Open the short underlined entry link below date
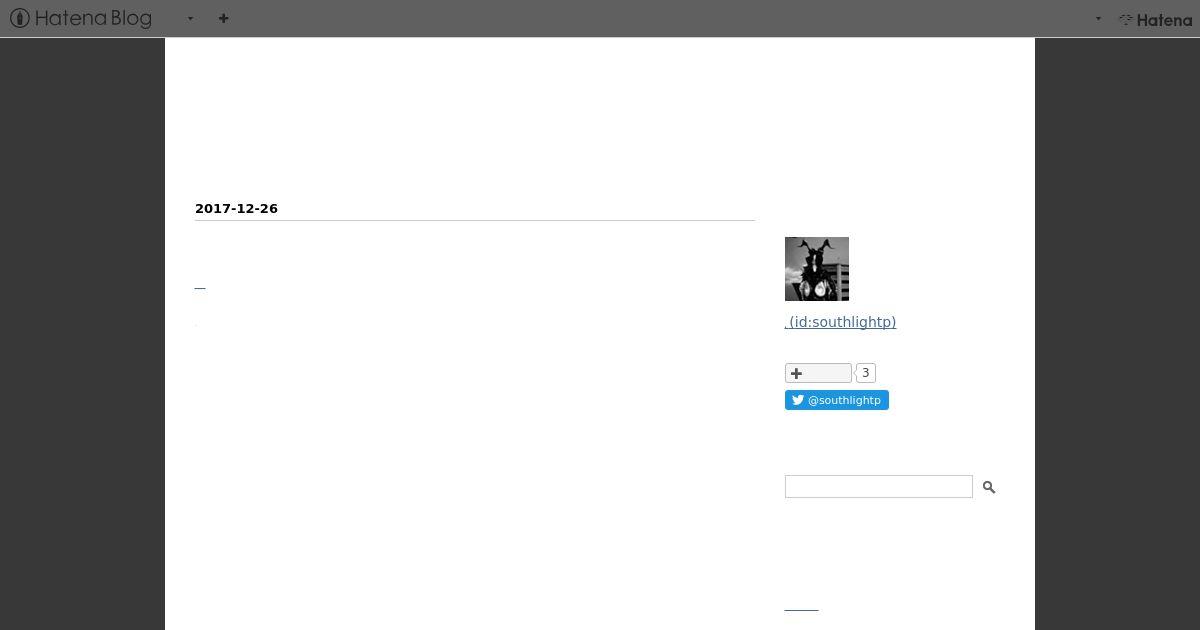This screenshot has width=1200, height=630. pos(200,287)
